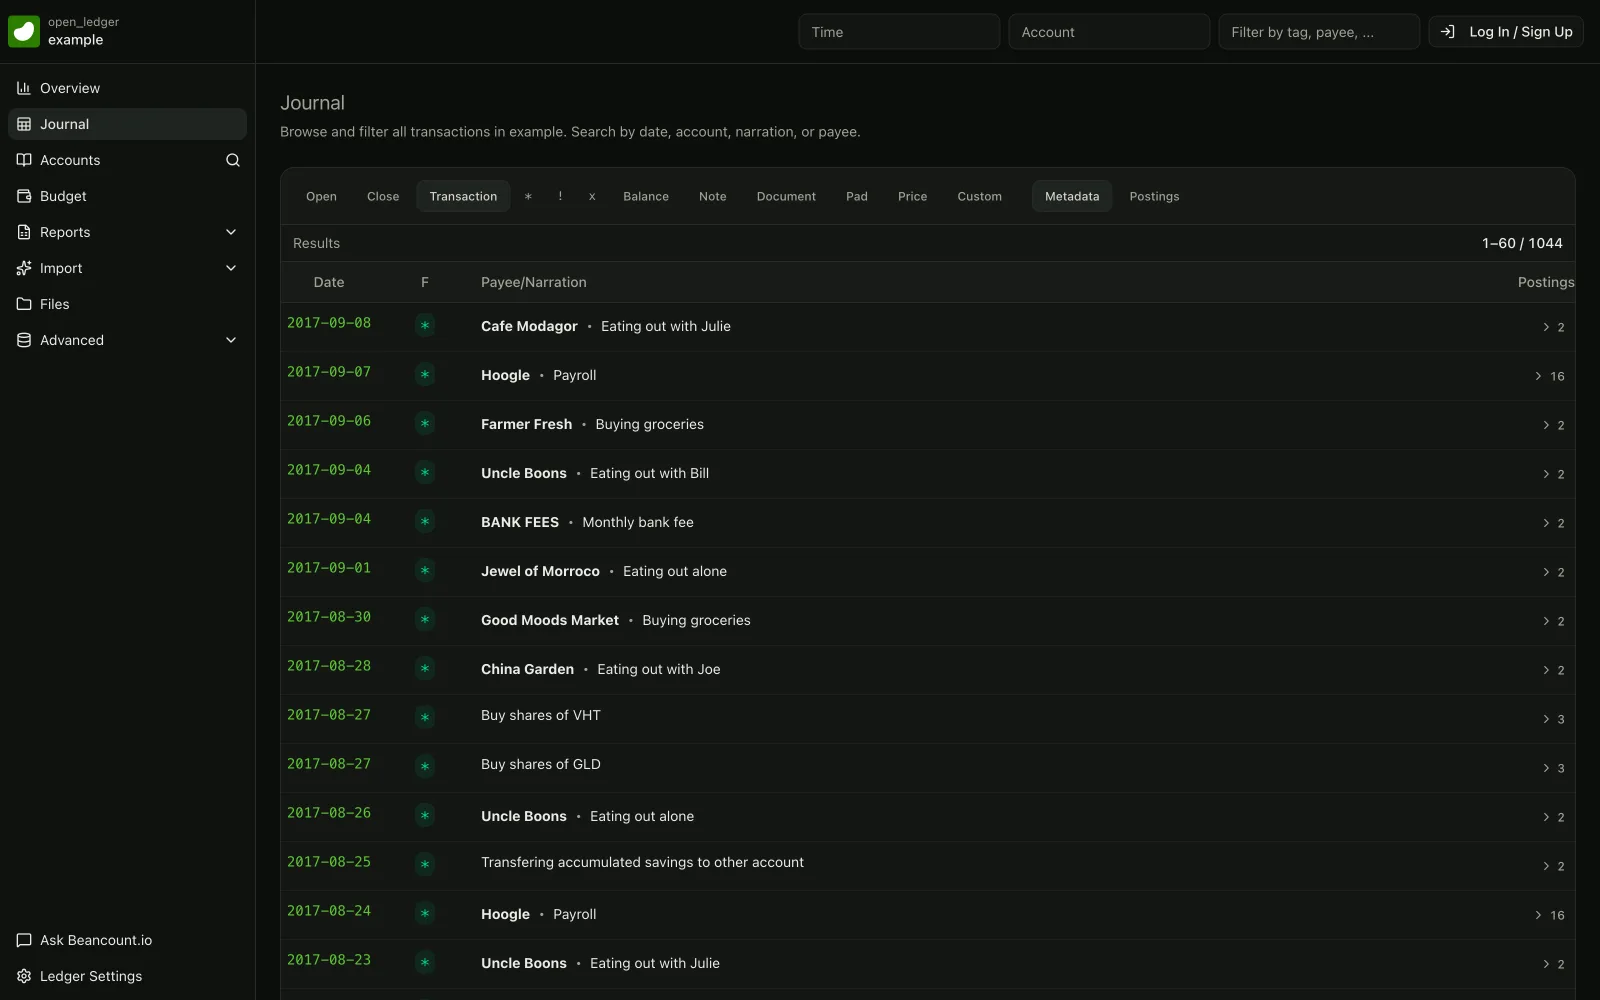Click the Overview chart icon

tap(24, 88)
